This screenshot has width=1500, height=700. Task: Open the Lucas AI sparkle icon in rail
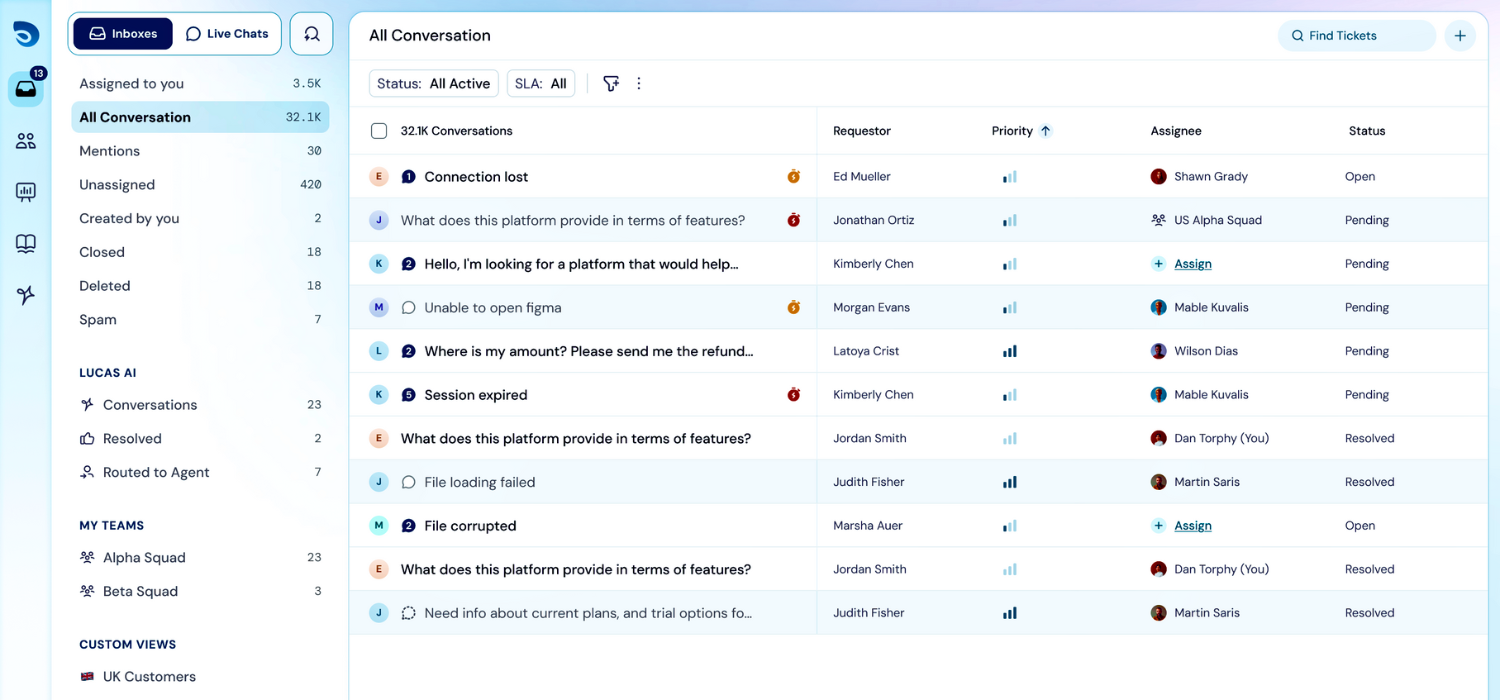[26, 295]
